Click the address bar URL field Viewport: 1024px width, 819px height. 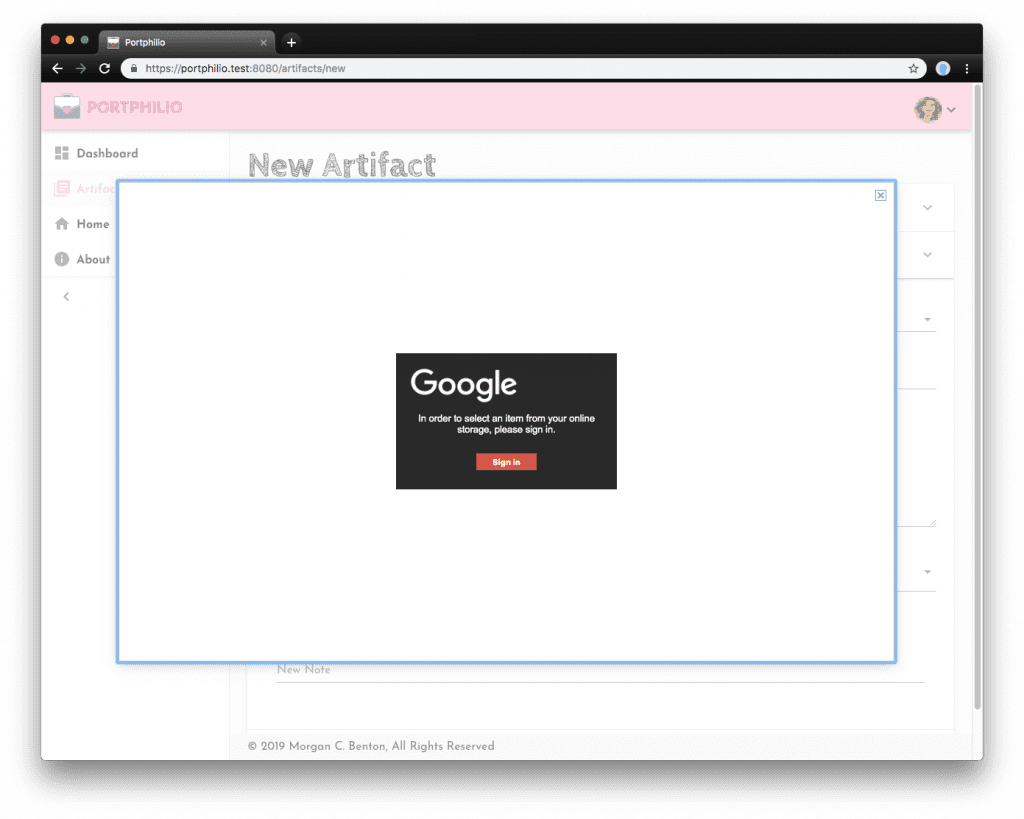(x=523, y=69)
